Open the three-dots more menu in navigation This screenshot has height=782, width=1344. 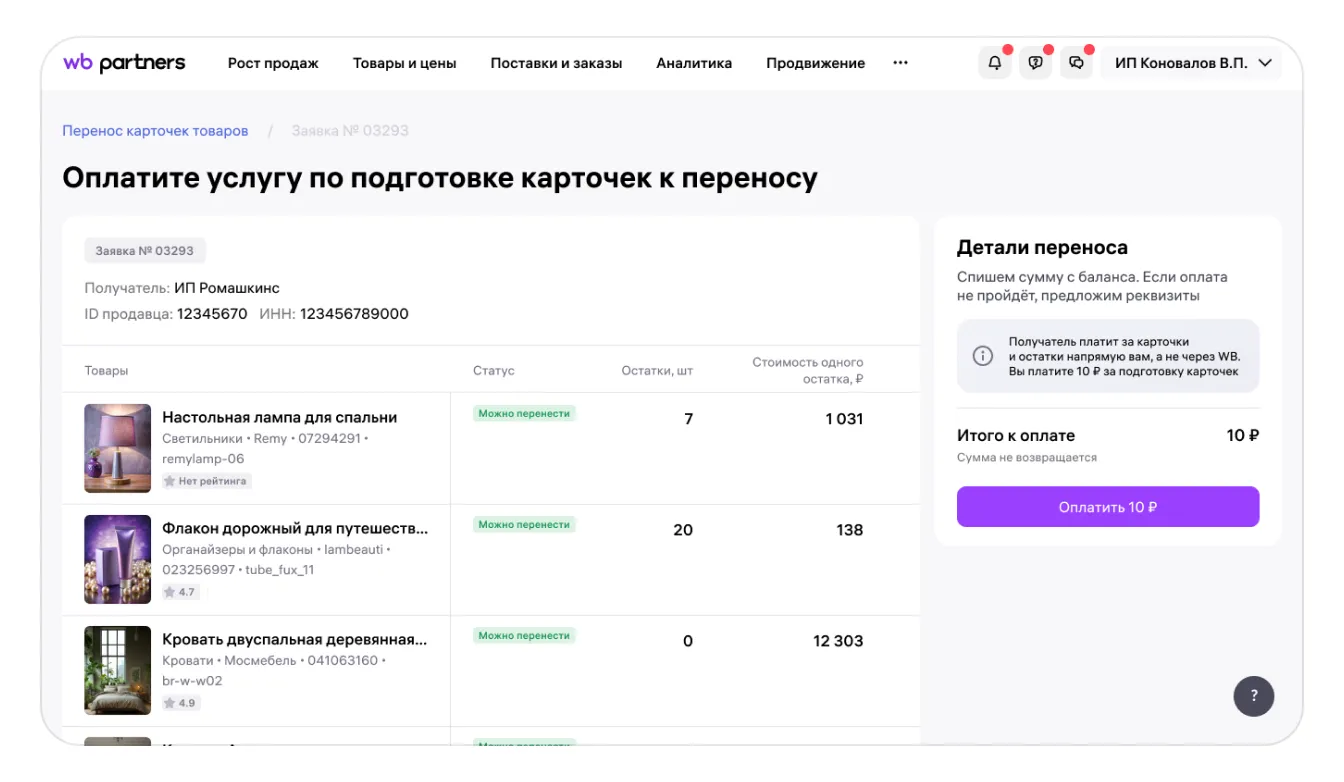point(900,63)
